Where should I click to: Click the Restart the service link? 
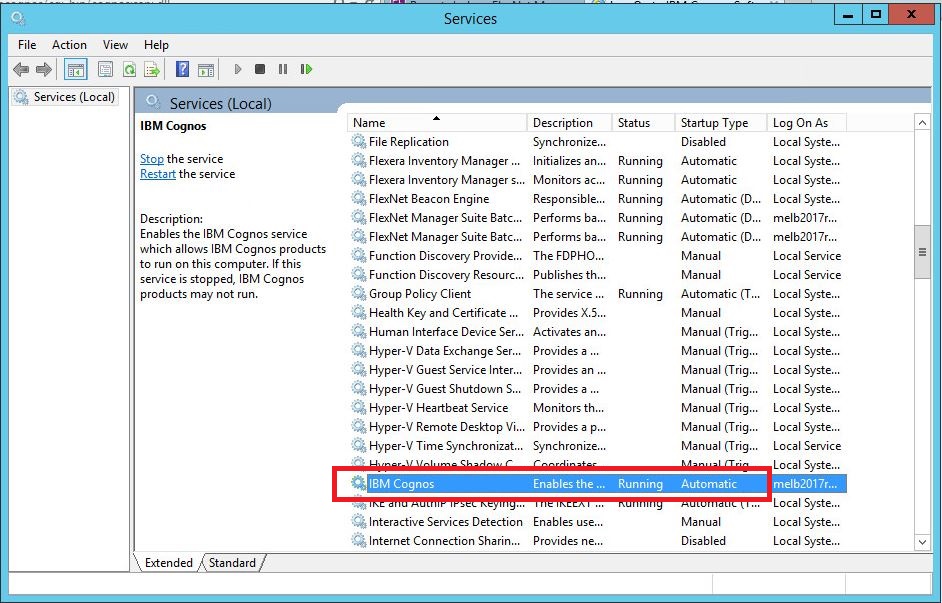(158, 174)
